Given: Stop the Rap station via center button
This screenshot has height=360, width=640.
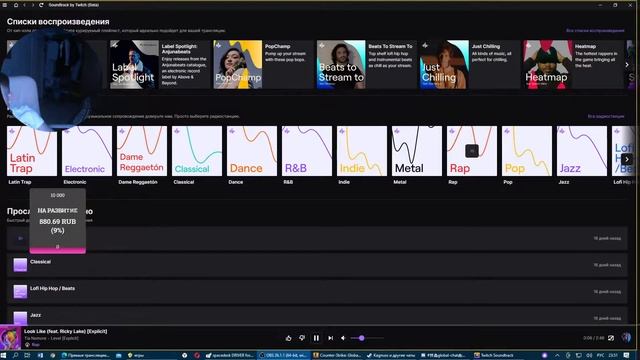Looking at the screenshot, I should pos(472,151).
